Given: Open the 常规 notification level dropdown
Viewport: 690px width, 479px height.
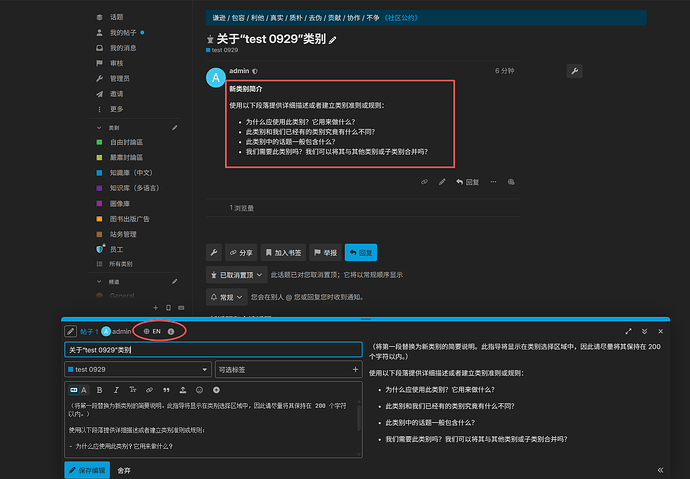Looking at the screenshot, I should 227,297.
